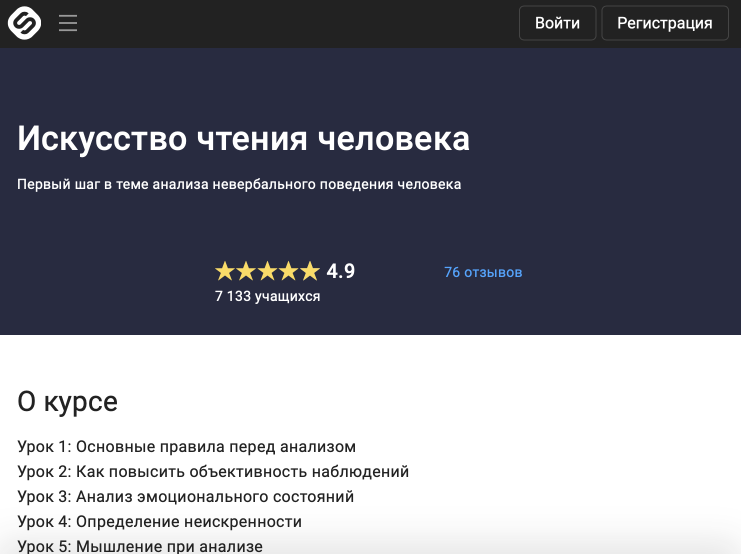Click the fourth rating star
Screen dimensions: 741x554
289,271
